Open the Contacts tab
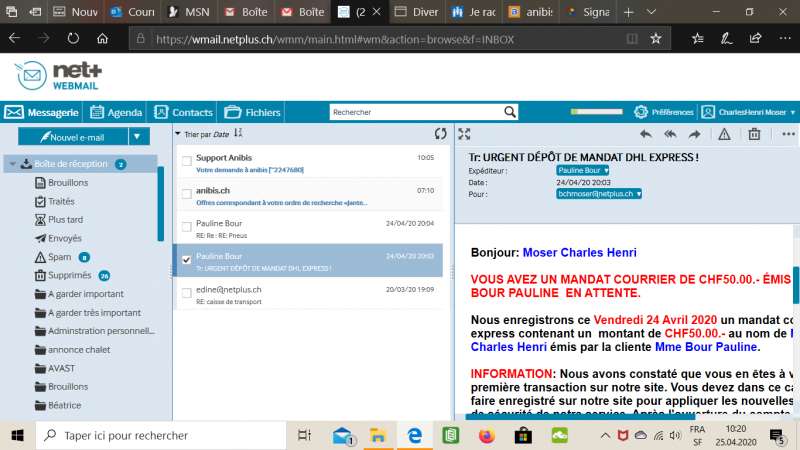 coord(183,112)
